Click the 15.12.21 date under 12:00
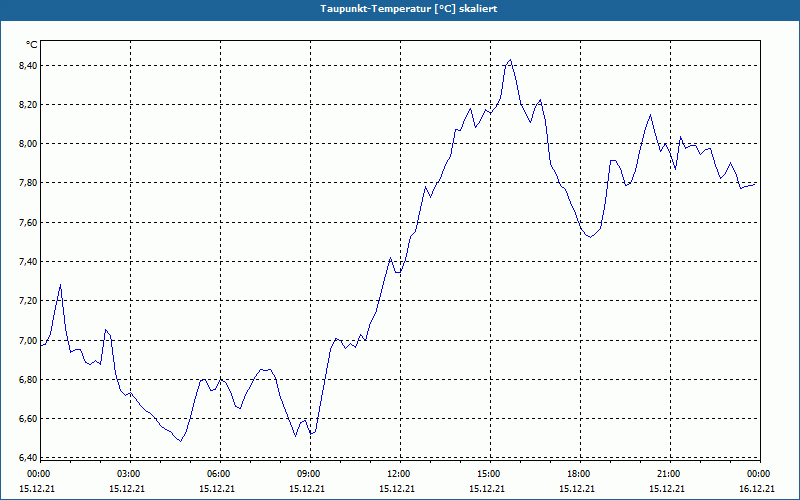Viewport: 800px width, 500px height. pyautogui.click(x=397, y=488)
